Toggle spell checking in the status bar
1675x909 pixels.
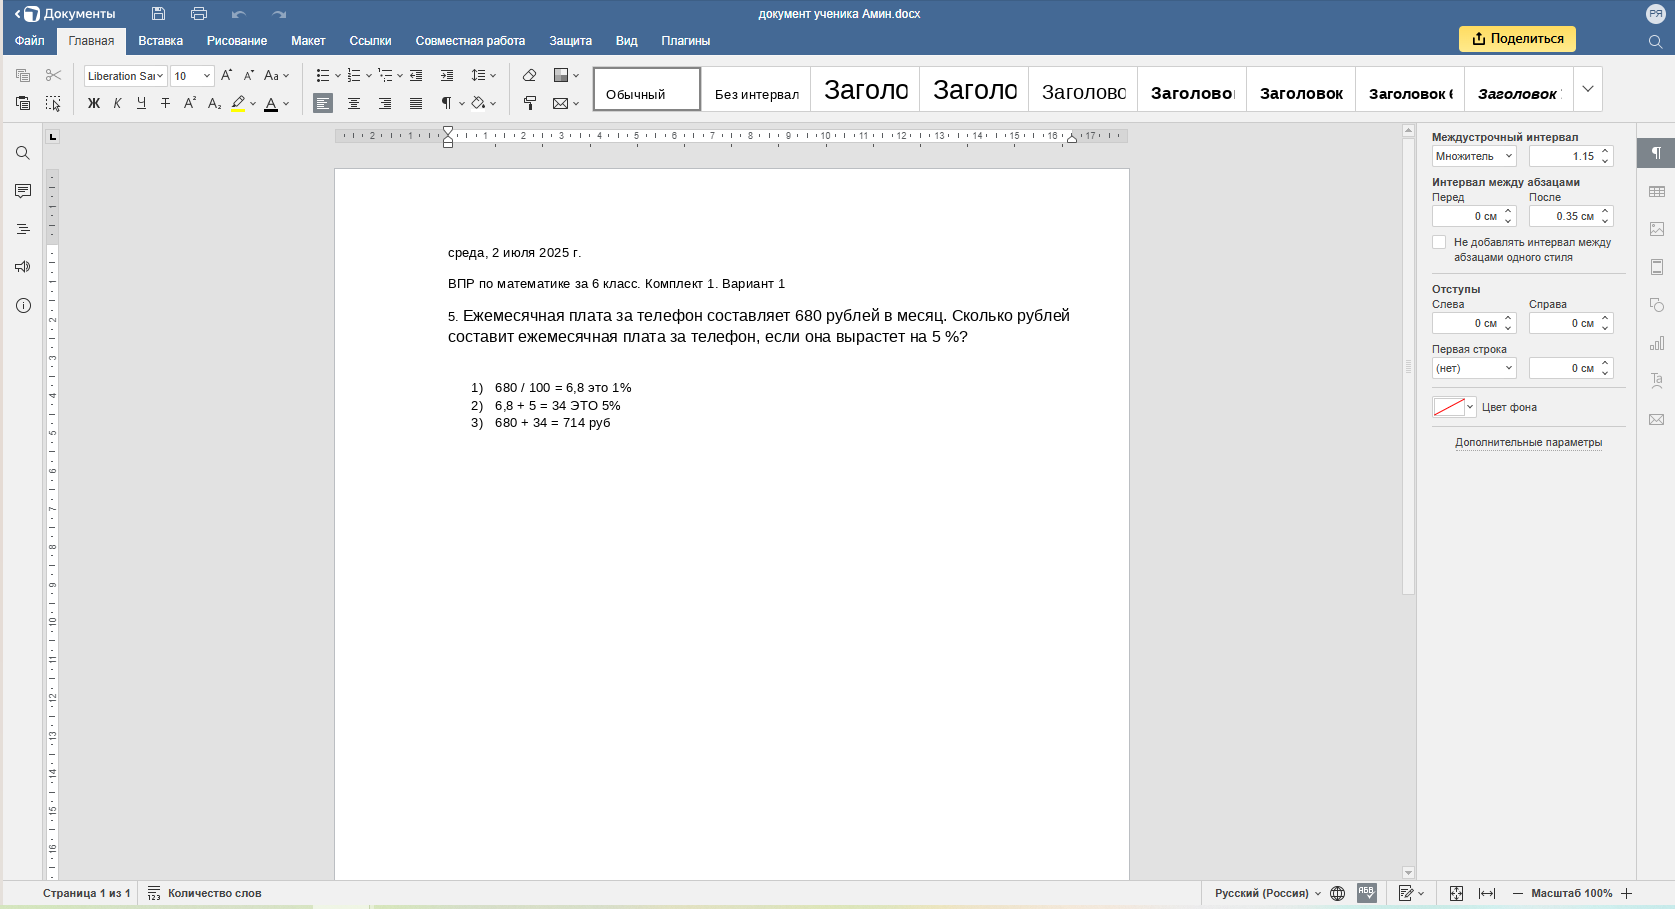(1367, 893)
